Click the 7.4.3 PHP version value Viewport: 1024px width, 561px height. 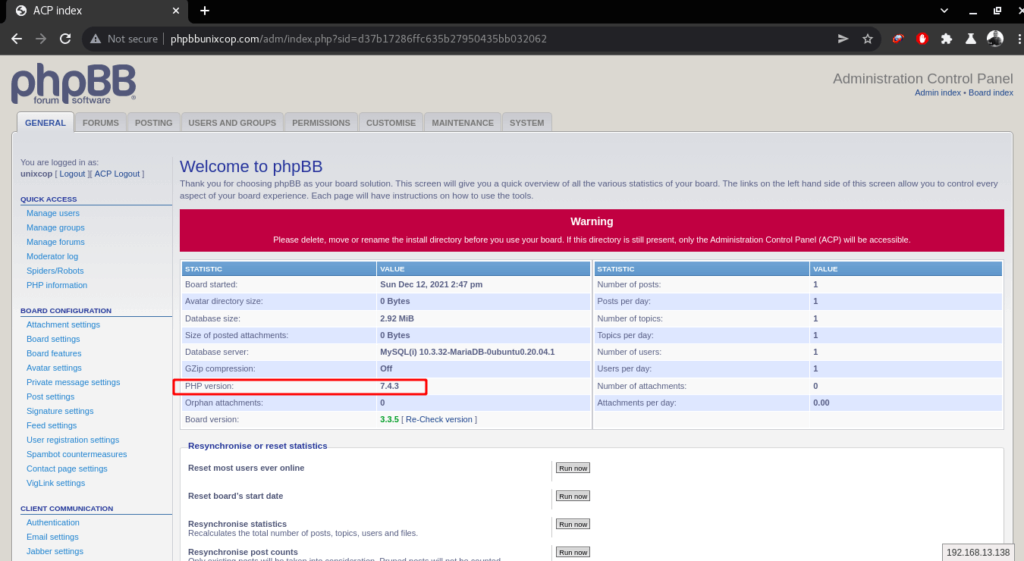(389, 386)
